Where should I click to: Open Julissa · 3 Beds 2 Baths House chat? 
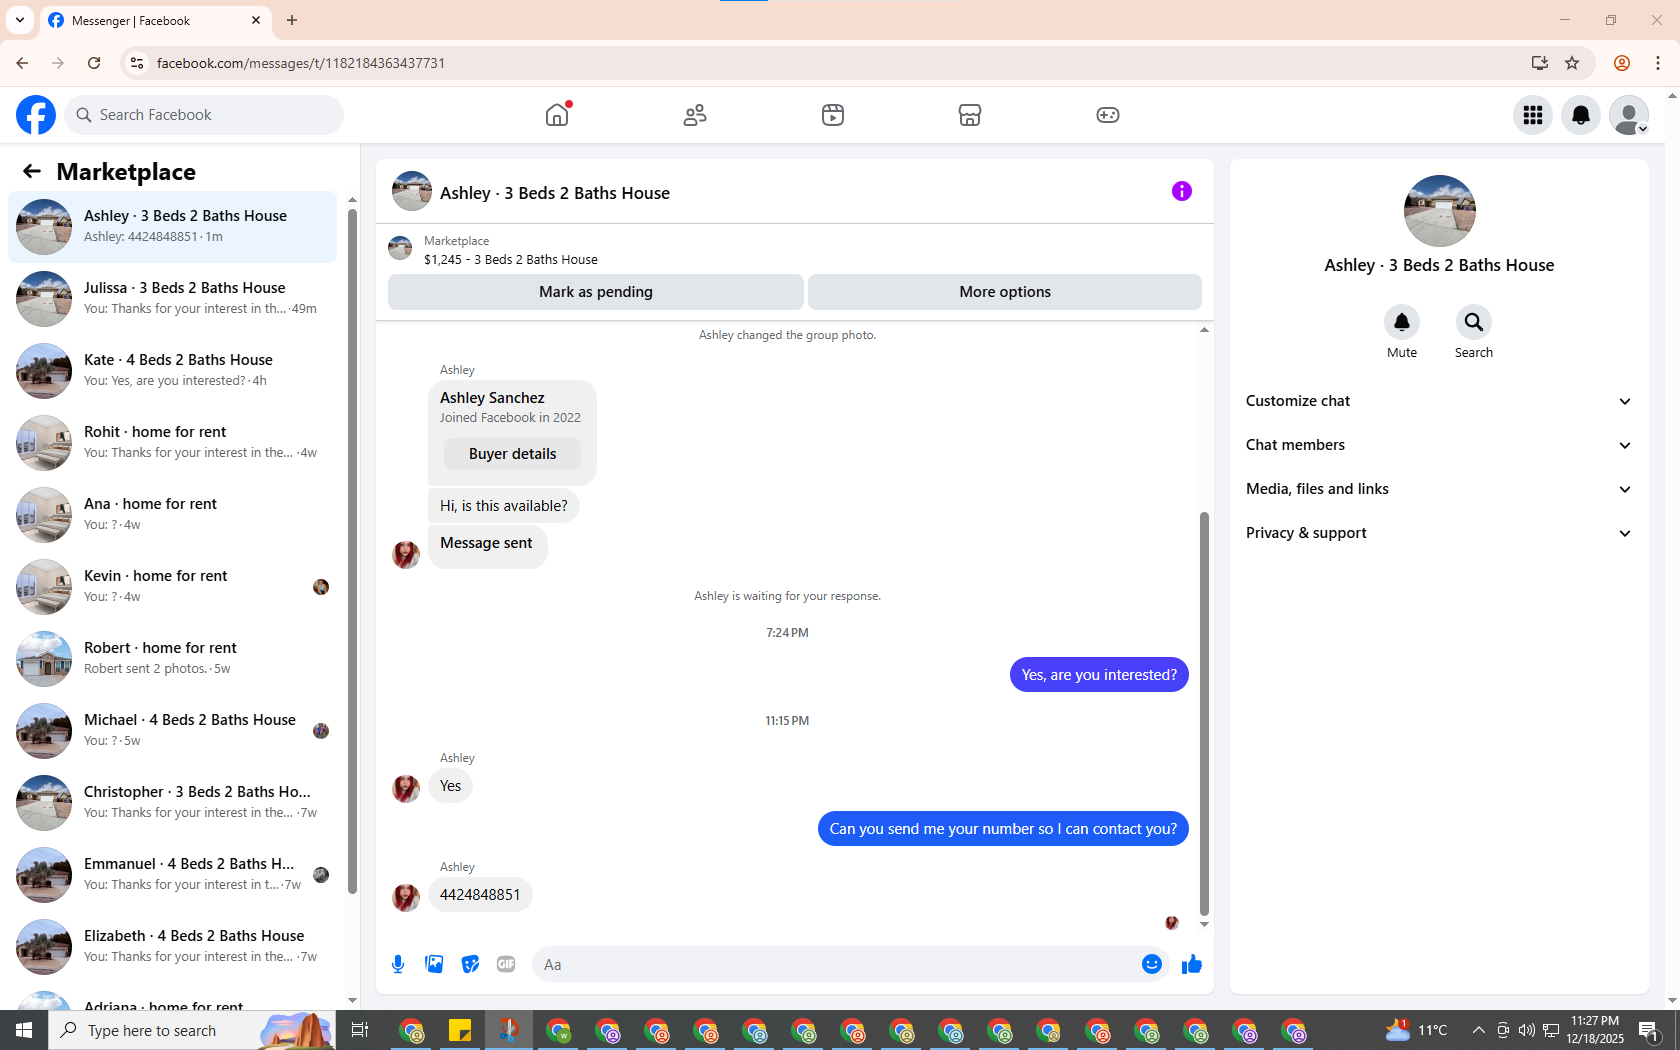click(x=172, y=298)
